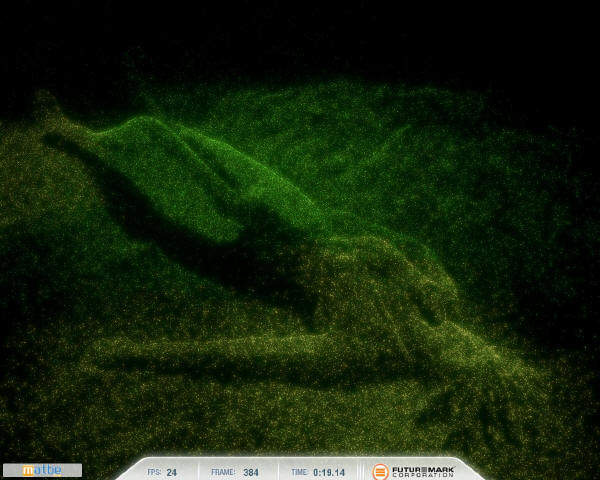The height and width of the screenshot is (480, 600).
Task: Click the TIME label
Action: click(299, 472)
